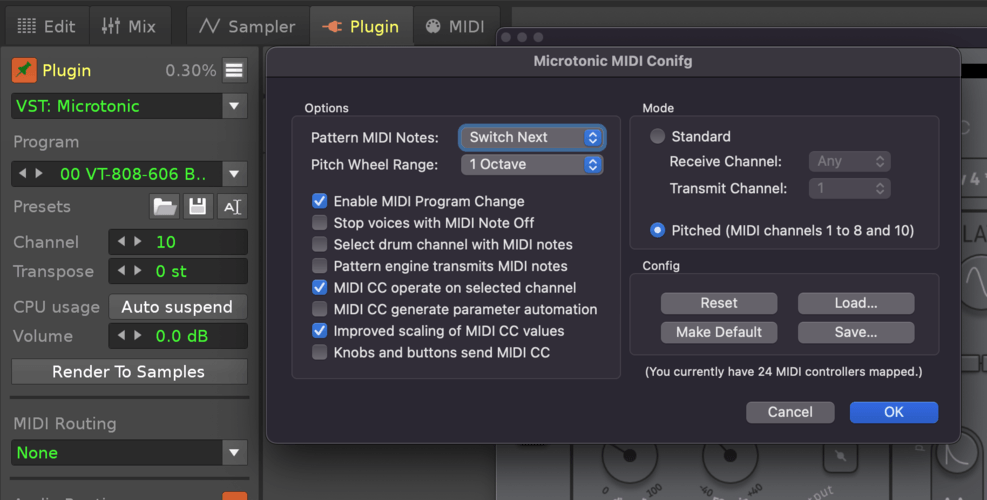
Task: Click the save preset floppy disk icon
Action: [198, 207]
